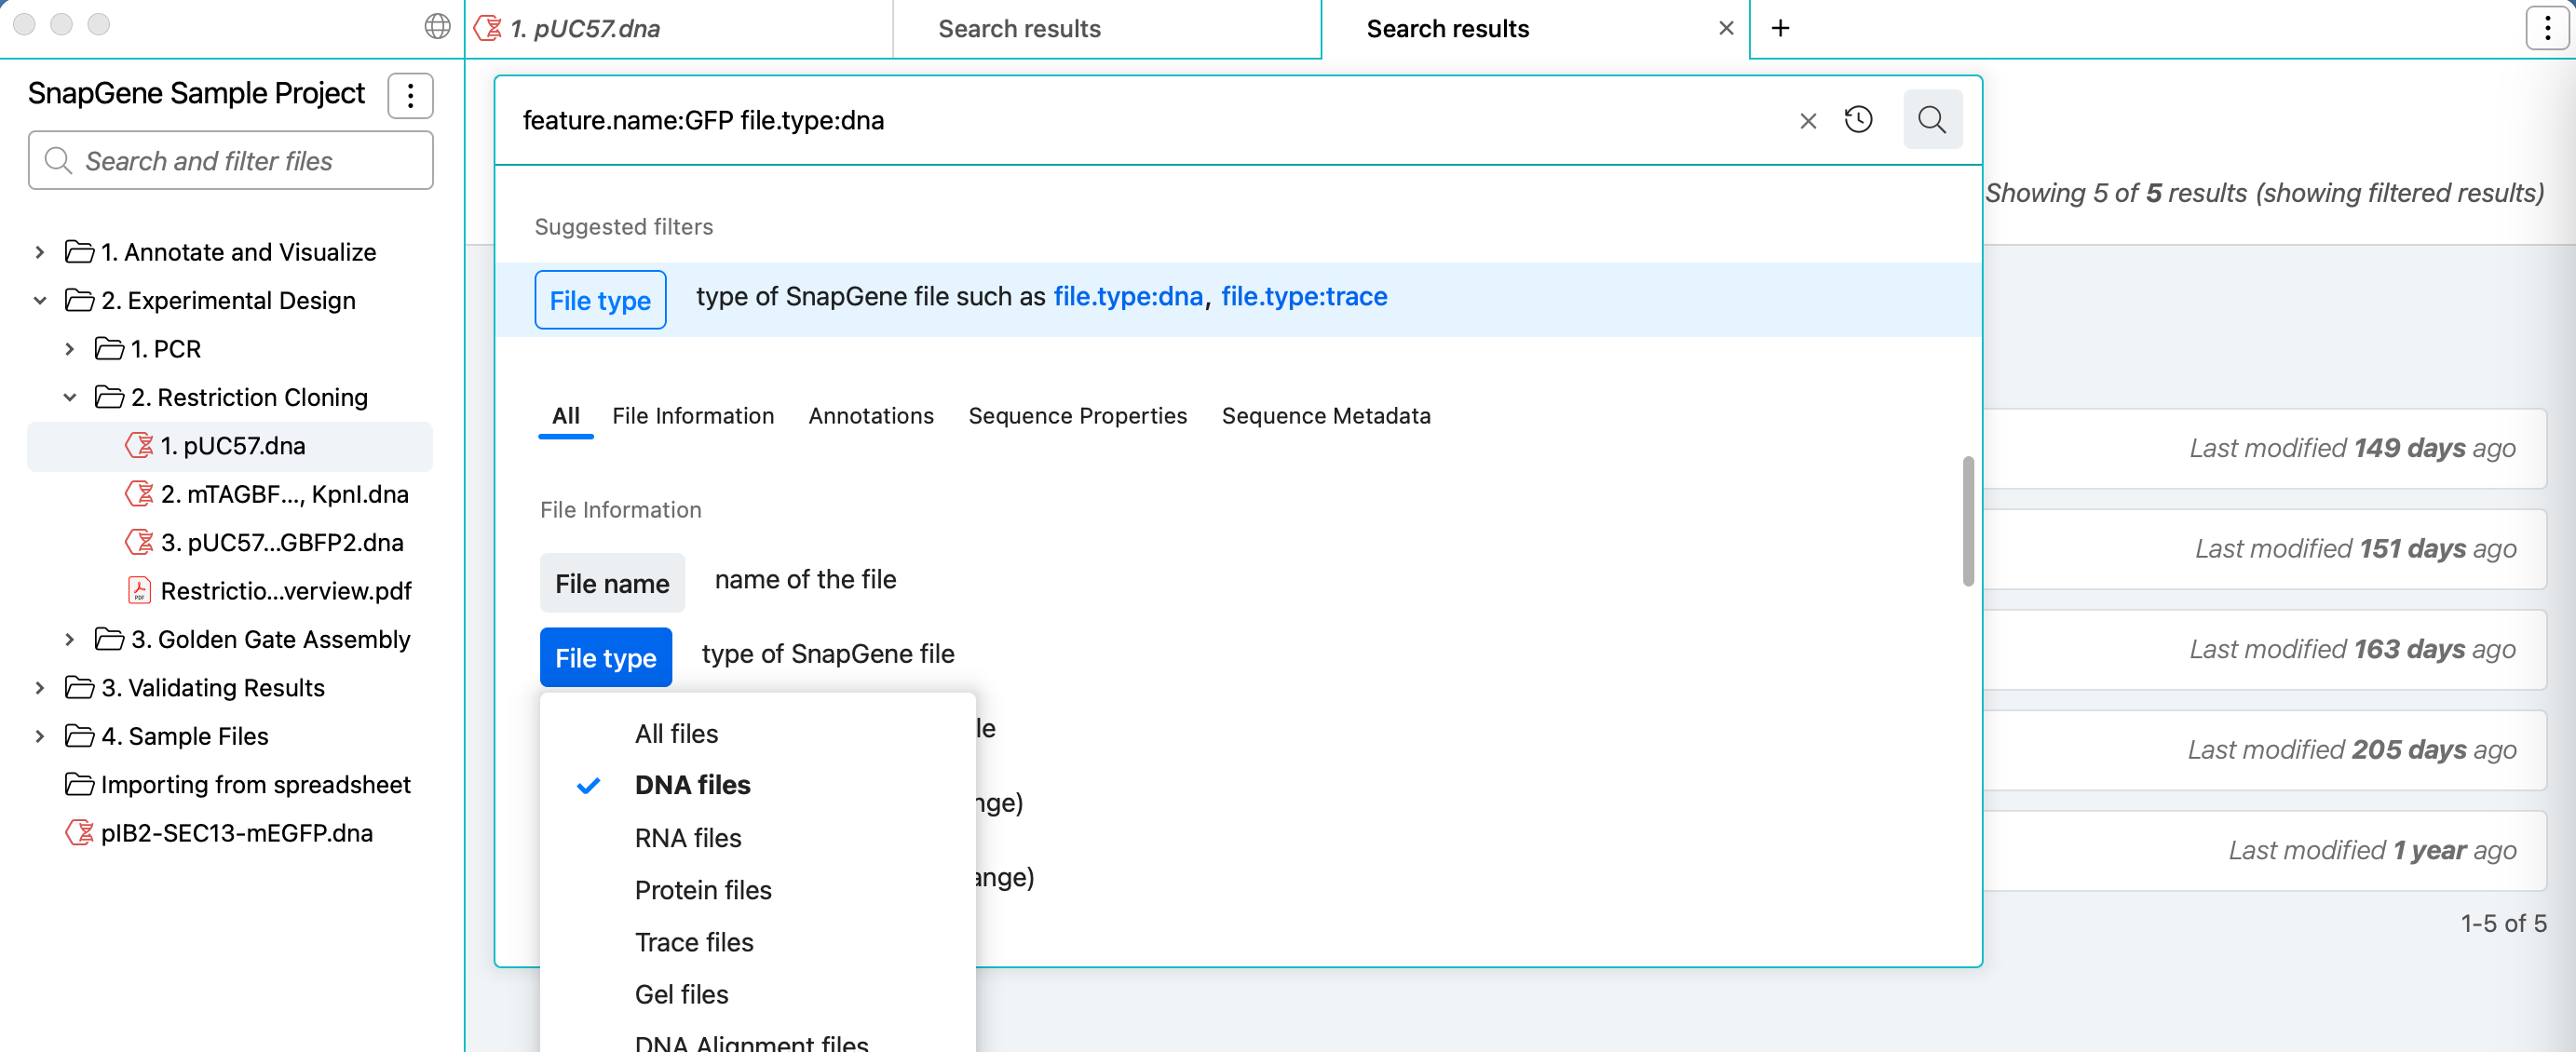Choose All files from file type menu
This screenshot has height=1052, width=2576.
click(757, 733)
